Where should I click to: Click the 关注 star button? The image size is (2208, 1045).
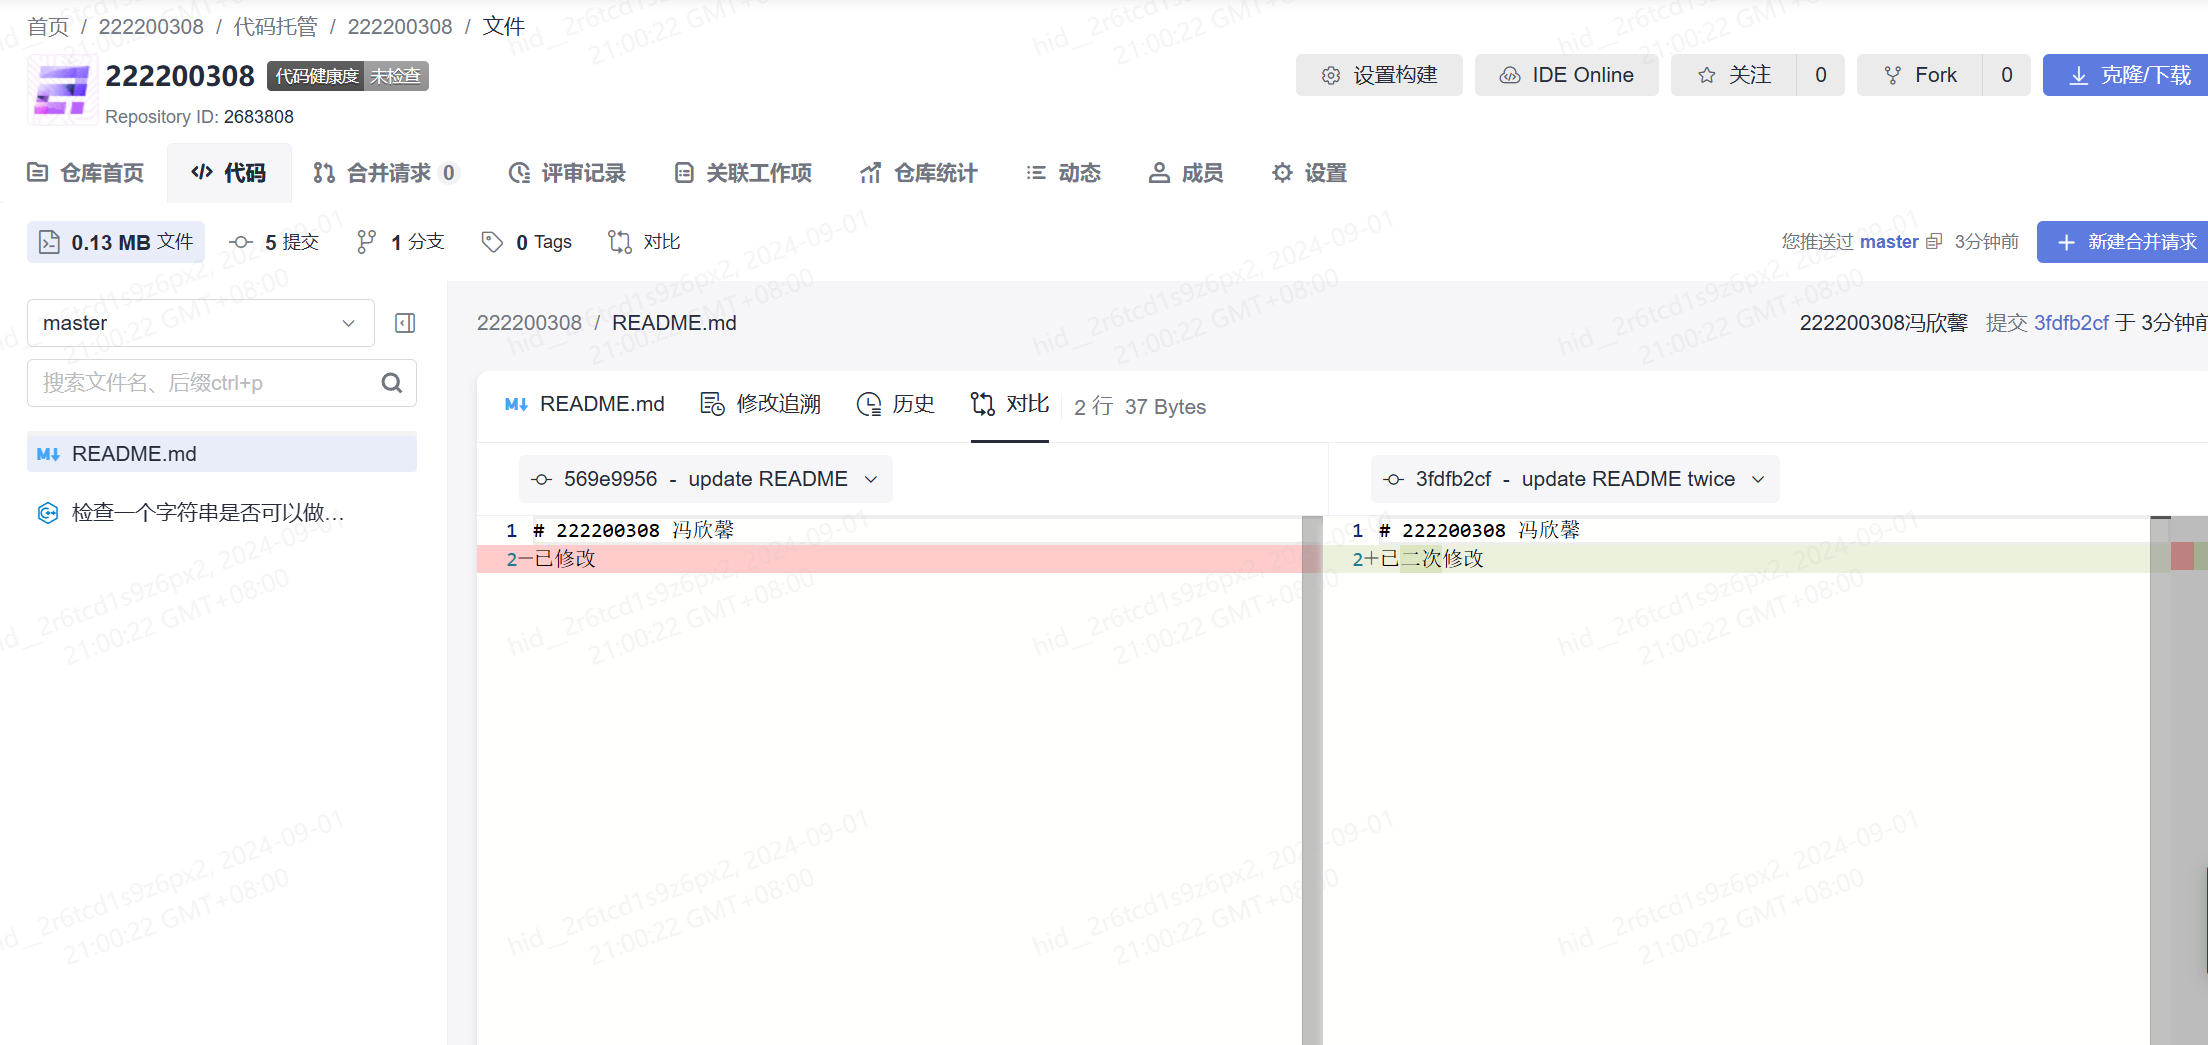tap(1734, 75)
